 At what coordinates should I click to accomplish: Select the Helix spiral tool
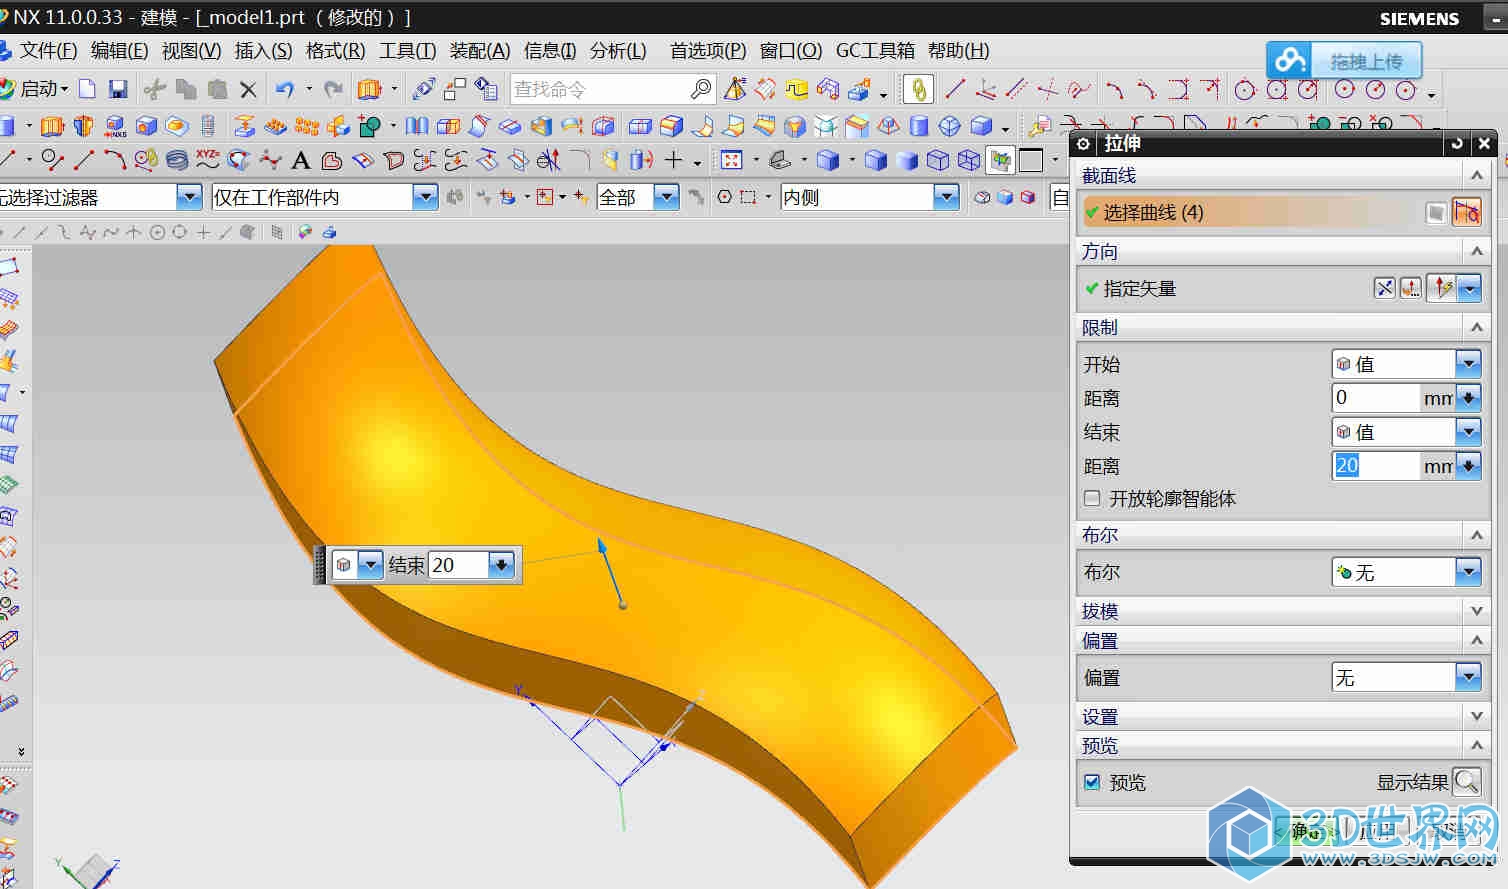177,160
